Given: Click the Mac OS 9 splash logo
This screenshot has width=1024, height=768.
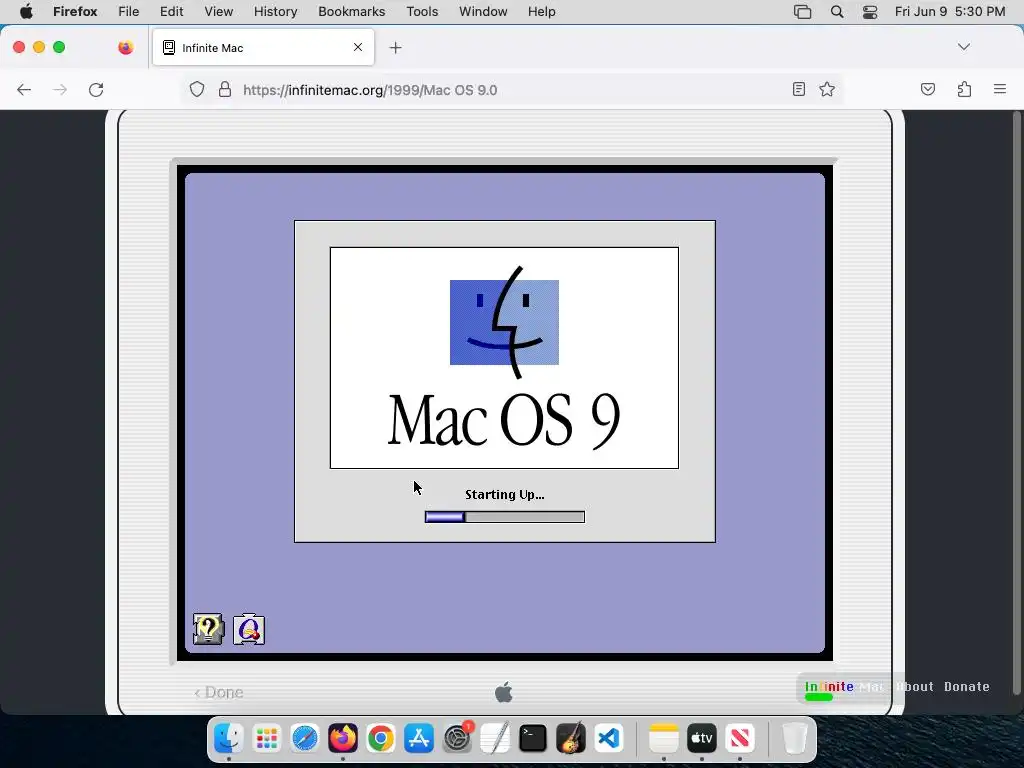Looking at the screenshot, I should click(504, 358).
